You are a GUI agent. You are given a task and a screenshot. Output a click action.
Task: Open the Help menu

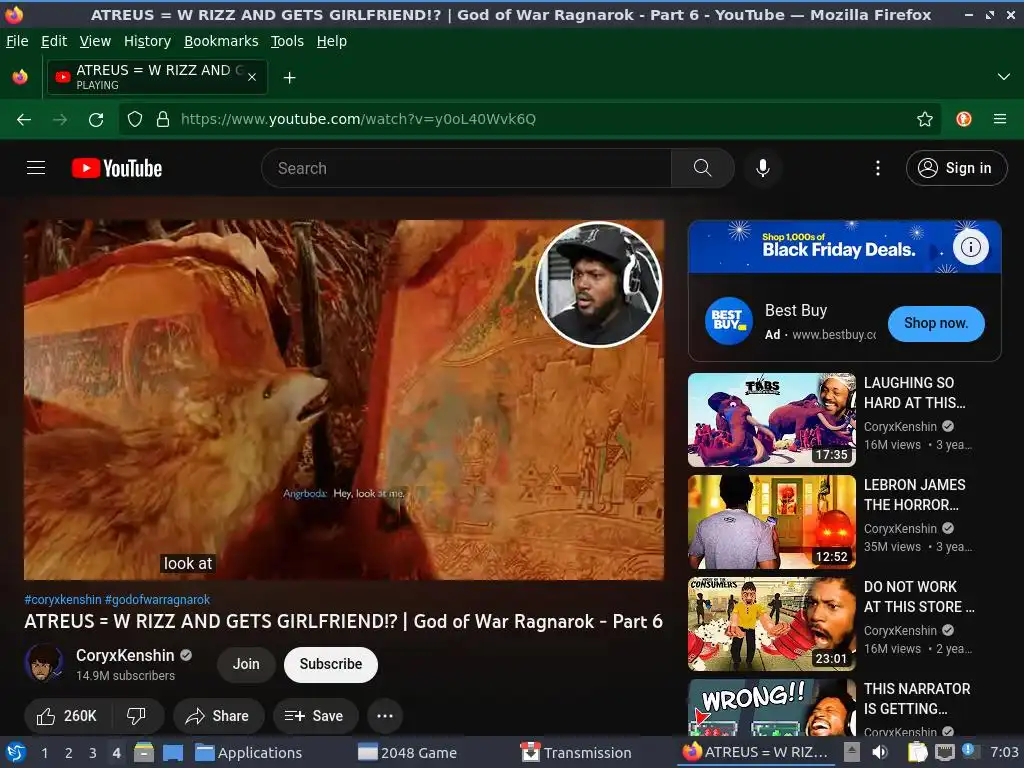point(332,41)
